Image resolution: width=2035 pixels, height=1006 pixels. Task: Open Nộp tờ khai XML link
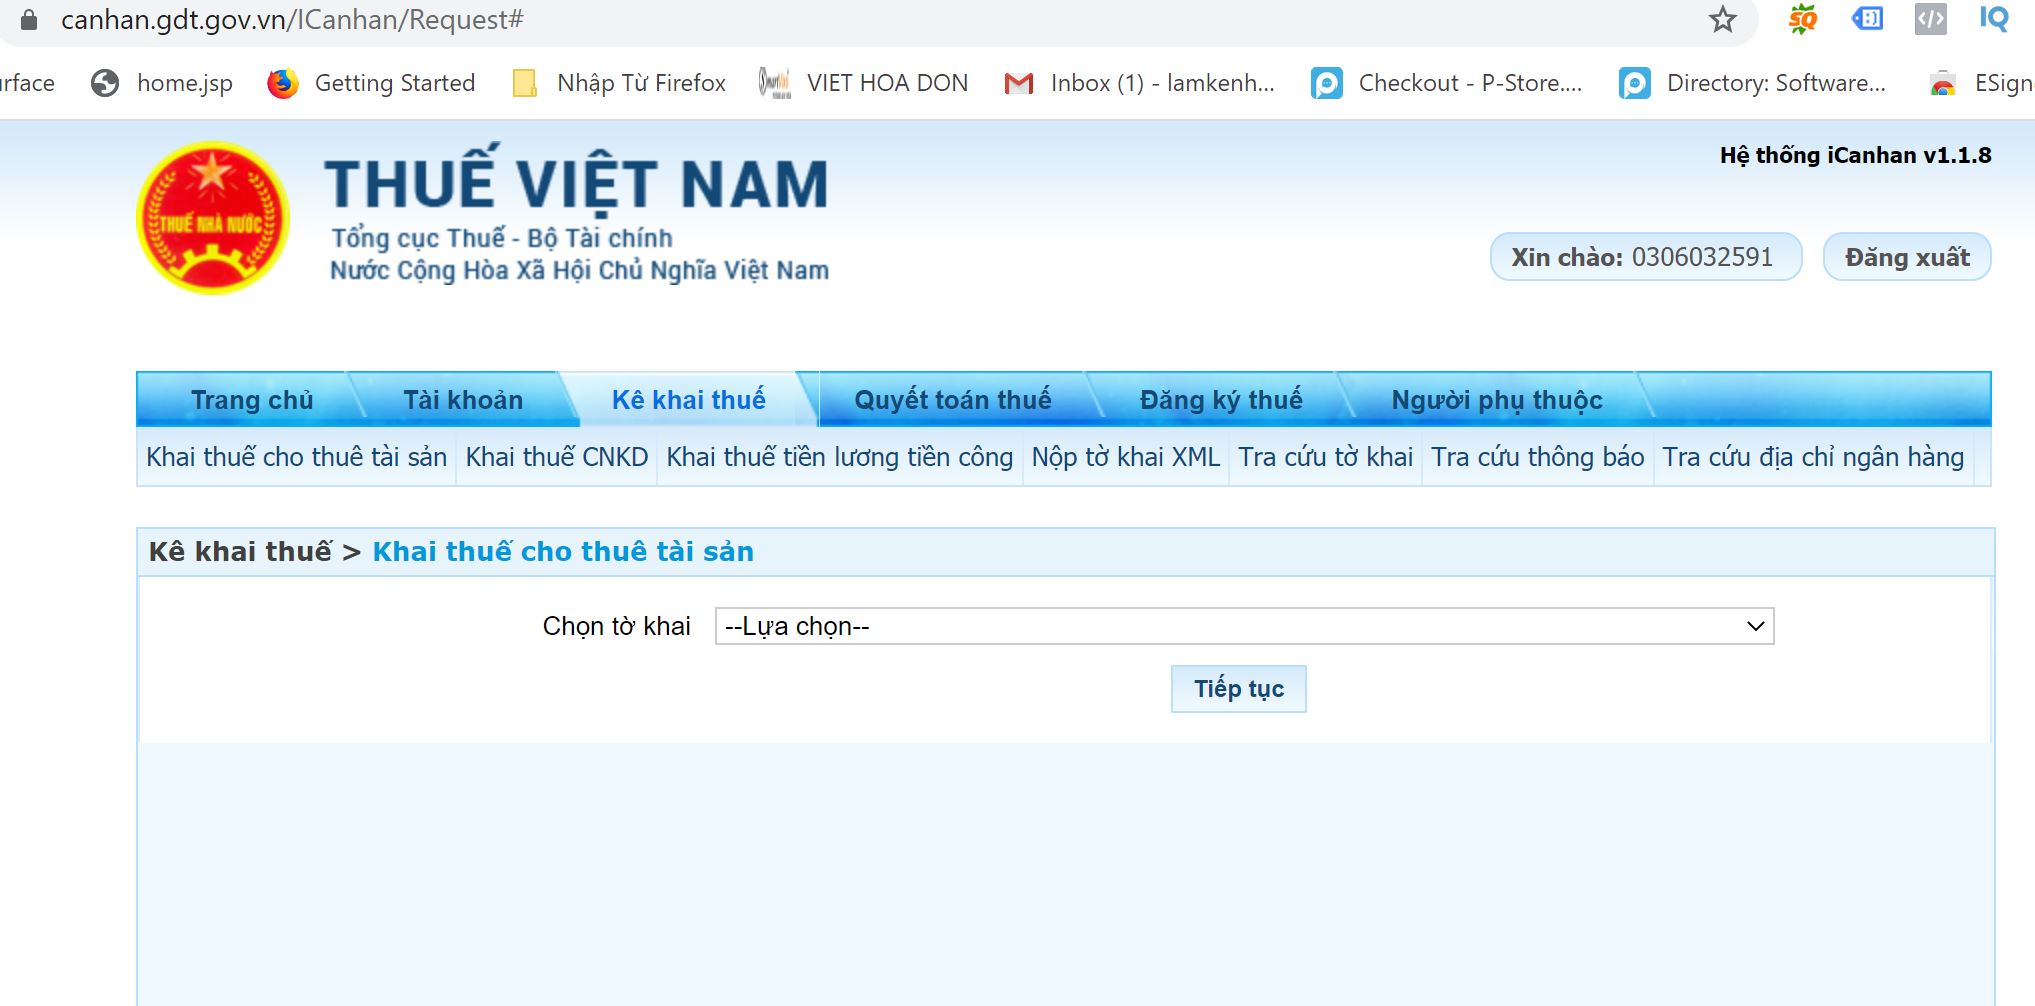click(1125, 457)
